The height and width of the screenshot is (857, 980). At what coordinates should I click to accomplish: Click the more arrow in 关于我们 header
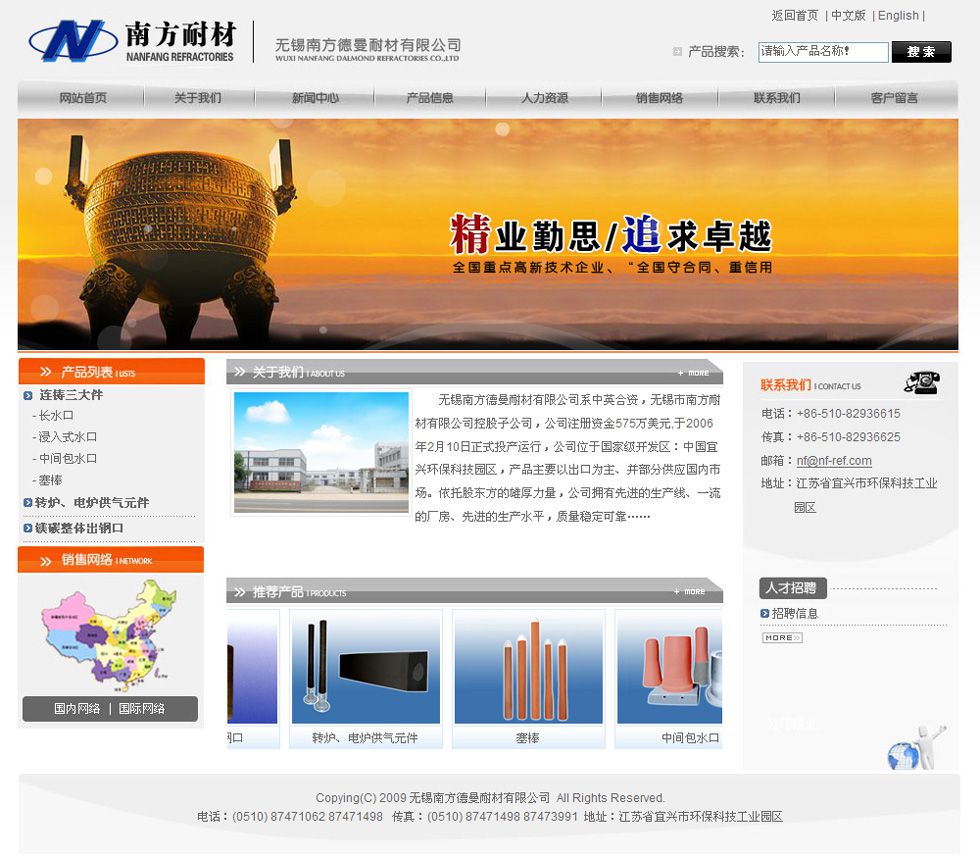coord(693,373)
